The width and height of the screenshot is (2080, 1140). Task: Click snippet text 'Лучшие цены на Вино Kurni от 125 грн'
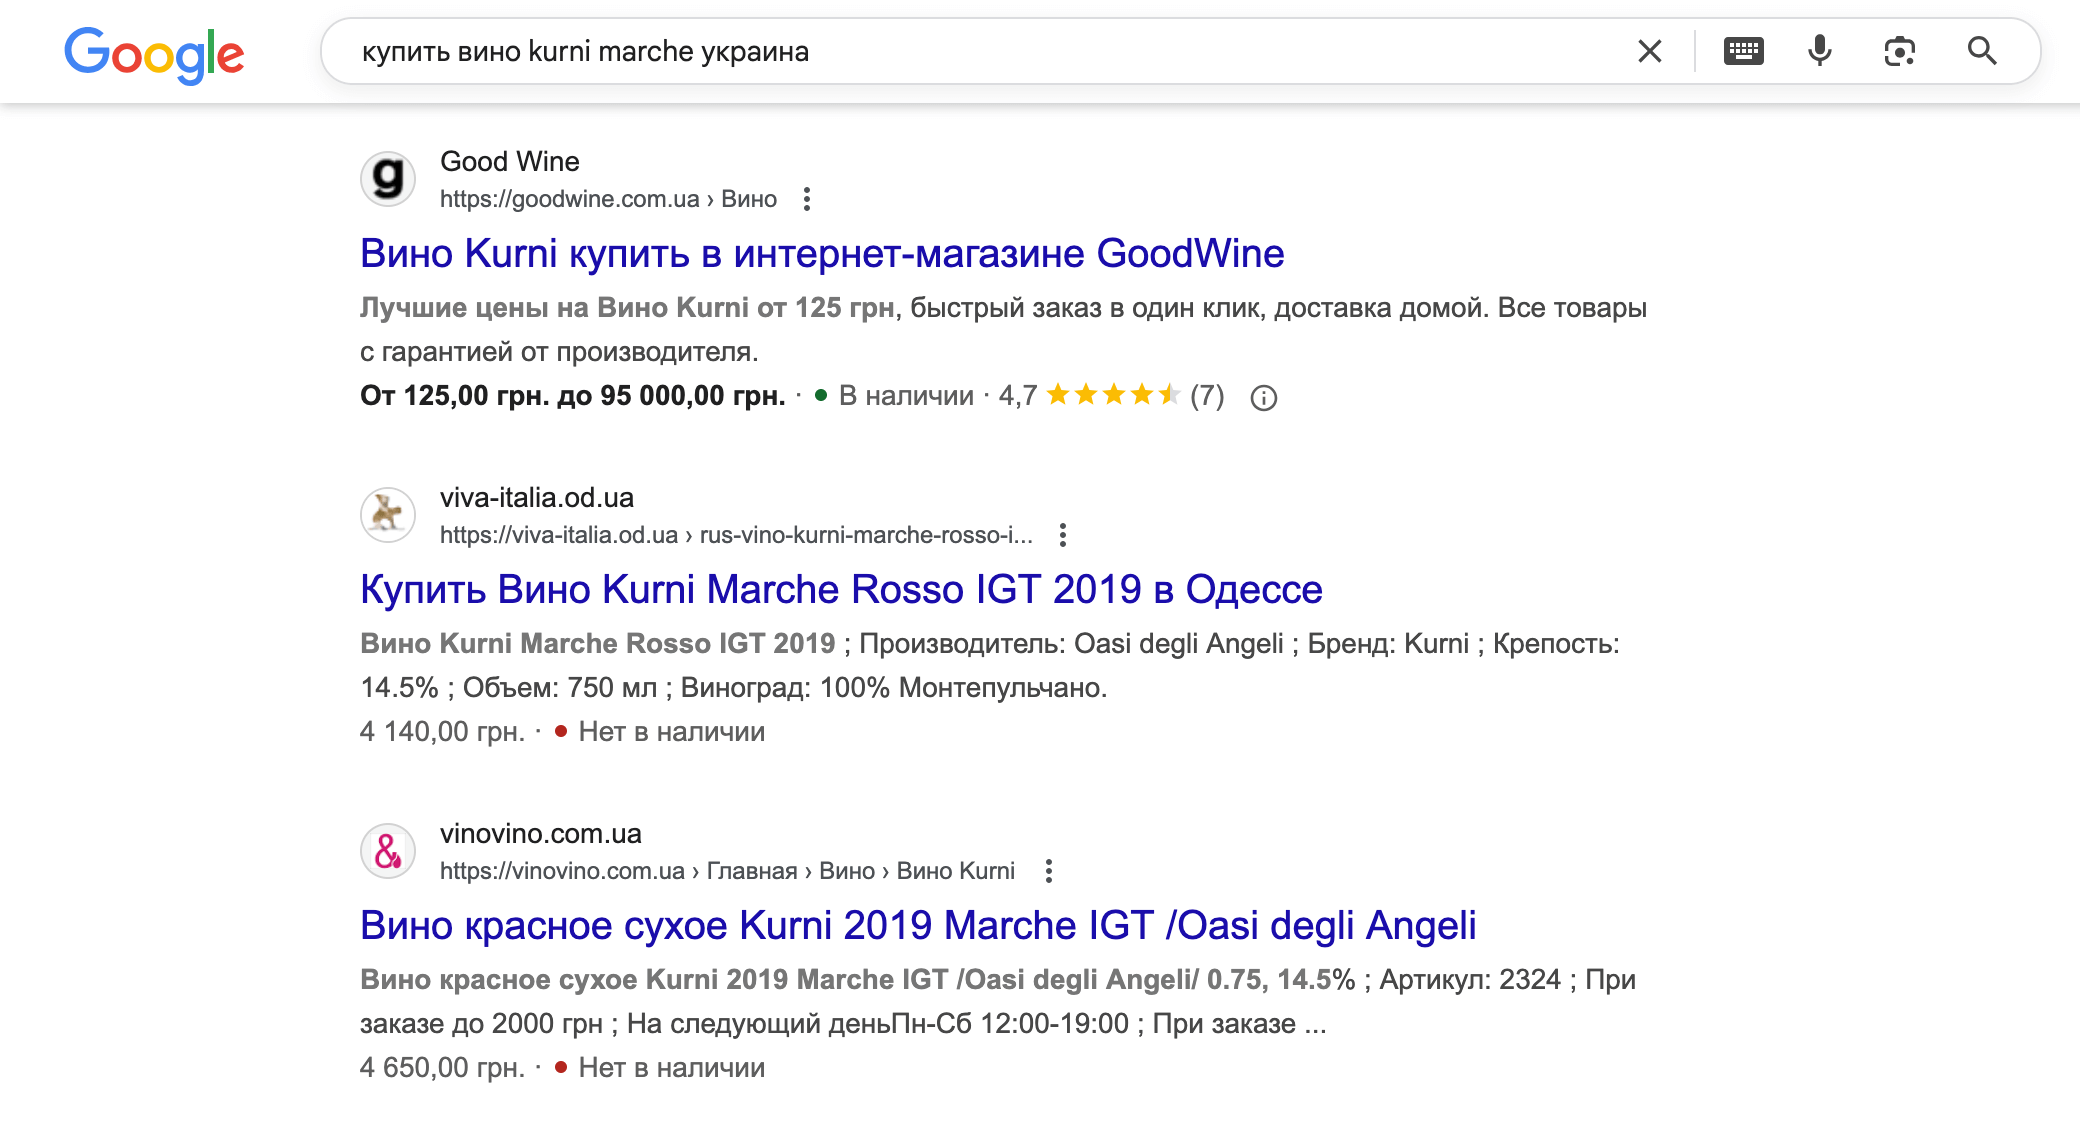coord(627,308)
